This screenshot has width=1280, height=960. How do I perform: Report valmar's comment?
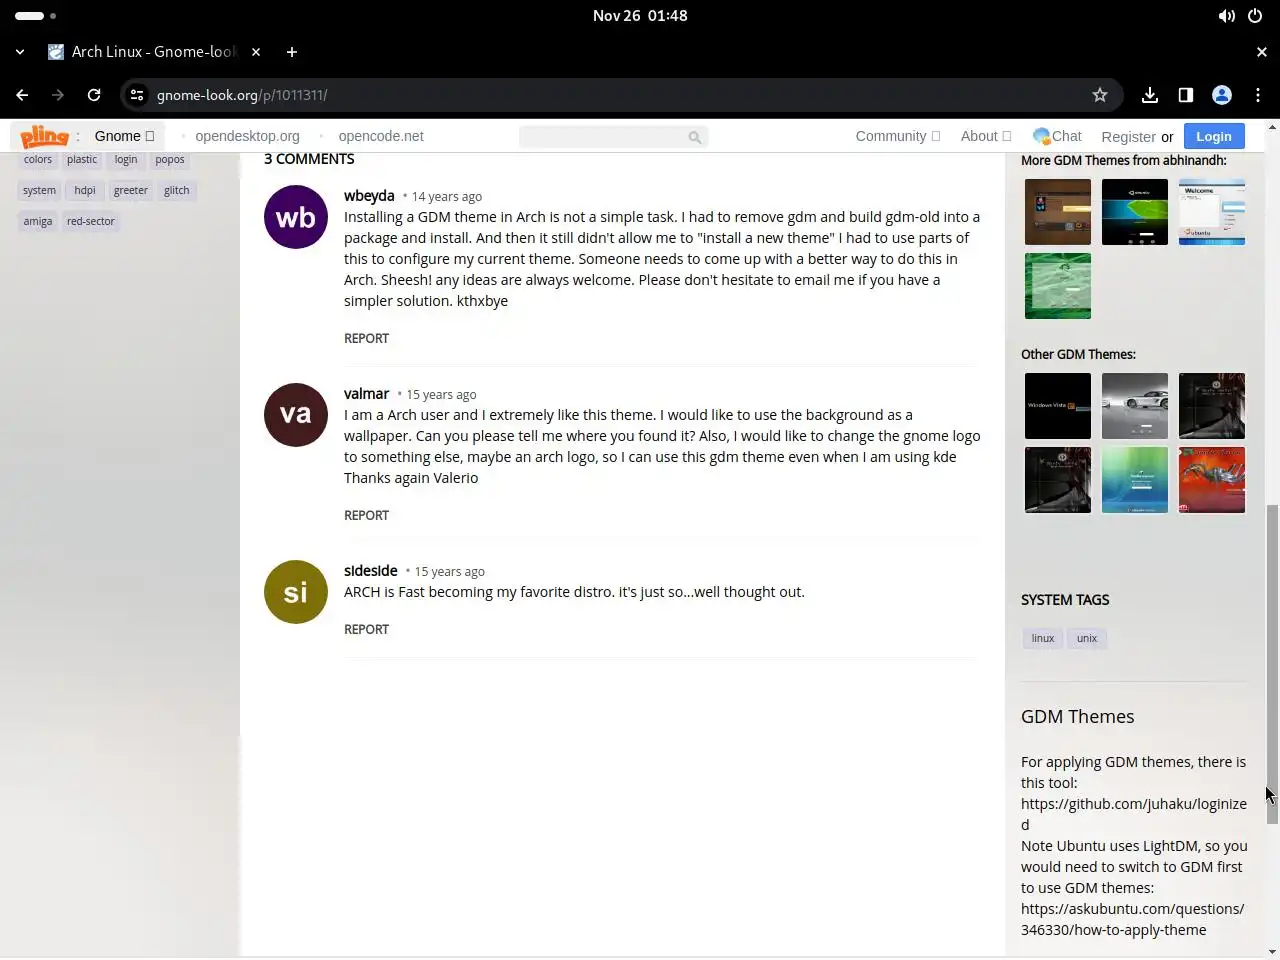(x=366, y=515)
